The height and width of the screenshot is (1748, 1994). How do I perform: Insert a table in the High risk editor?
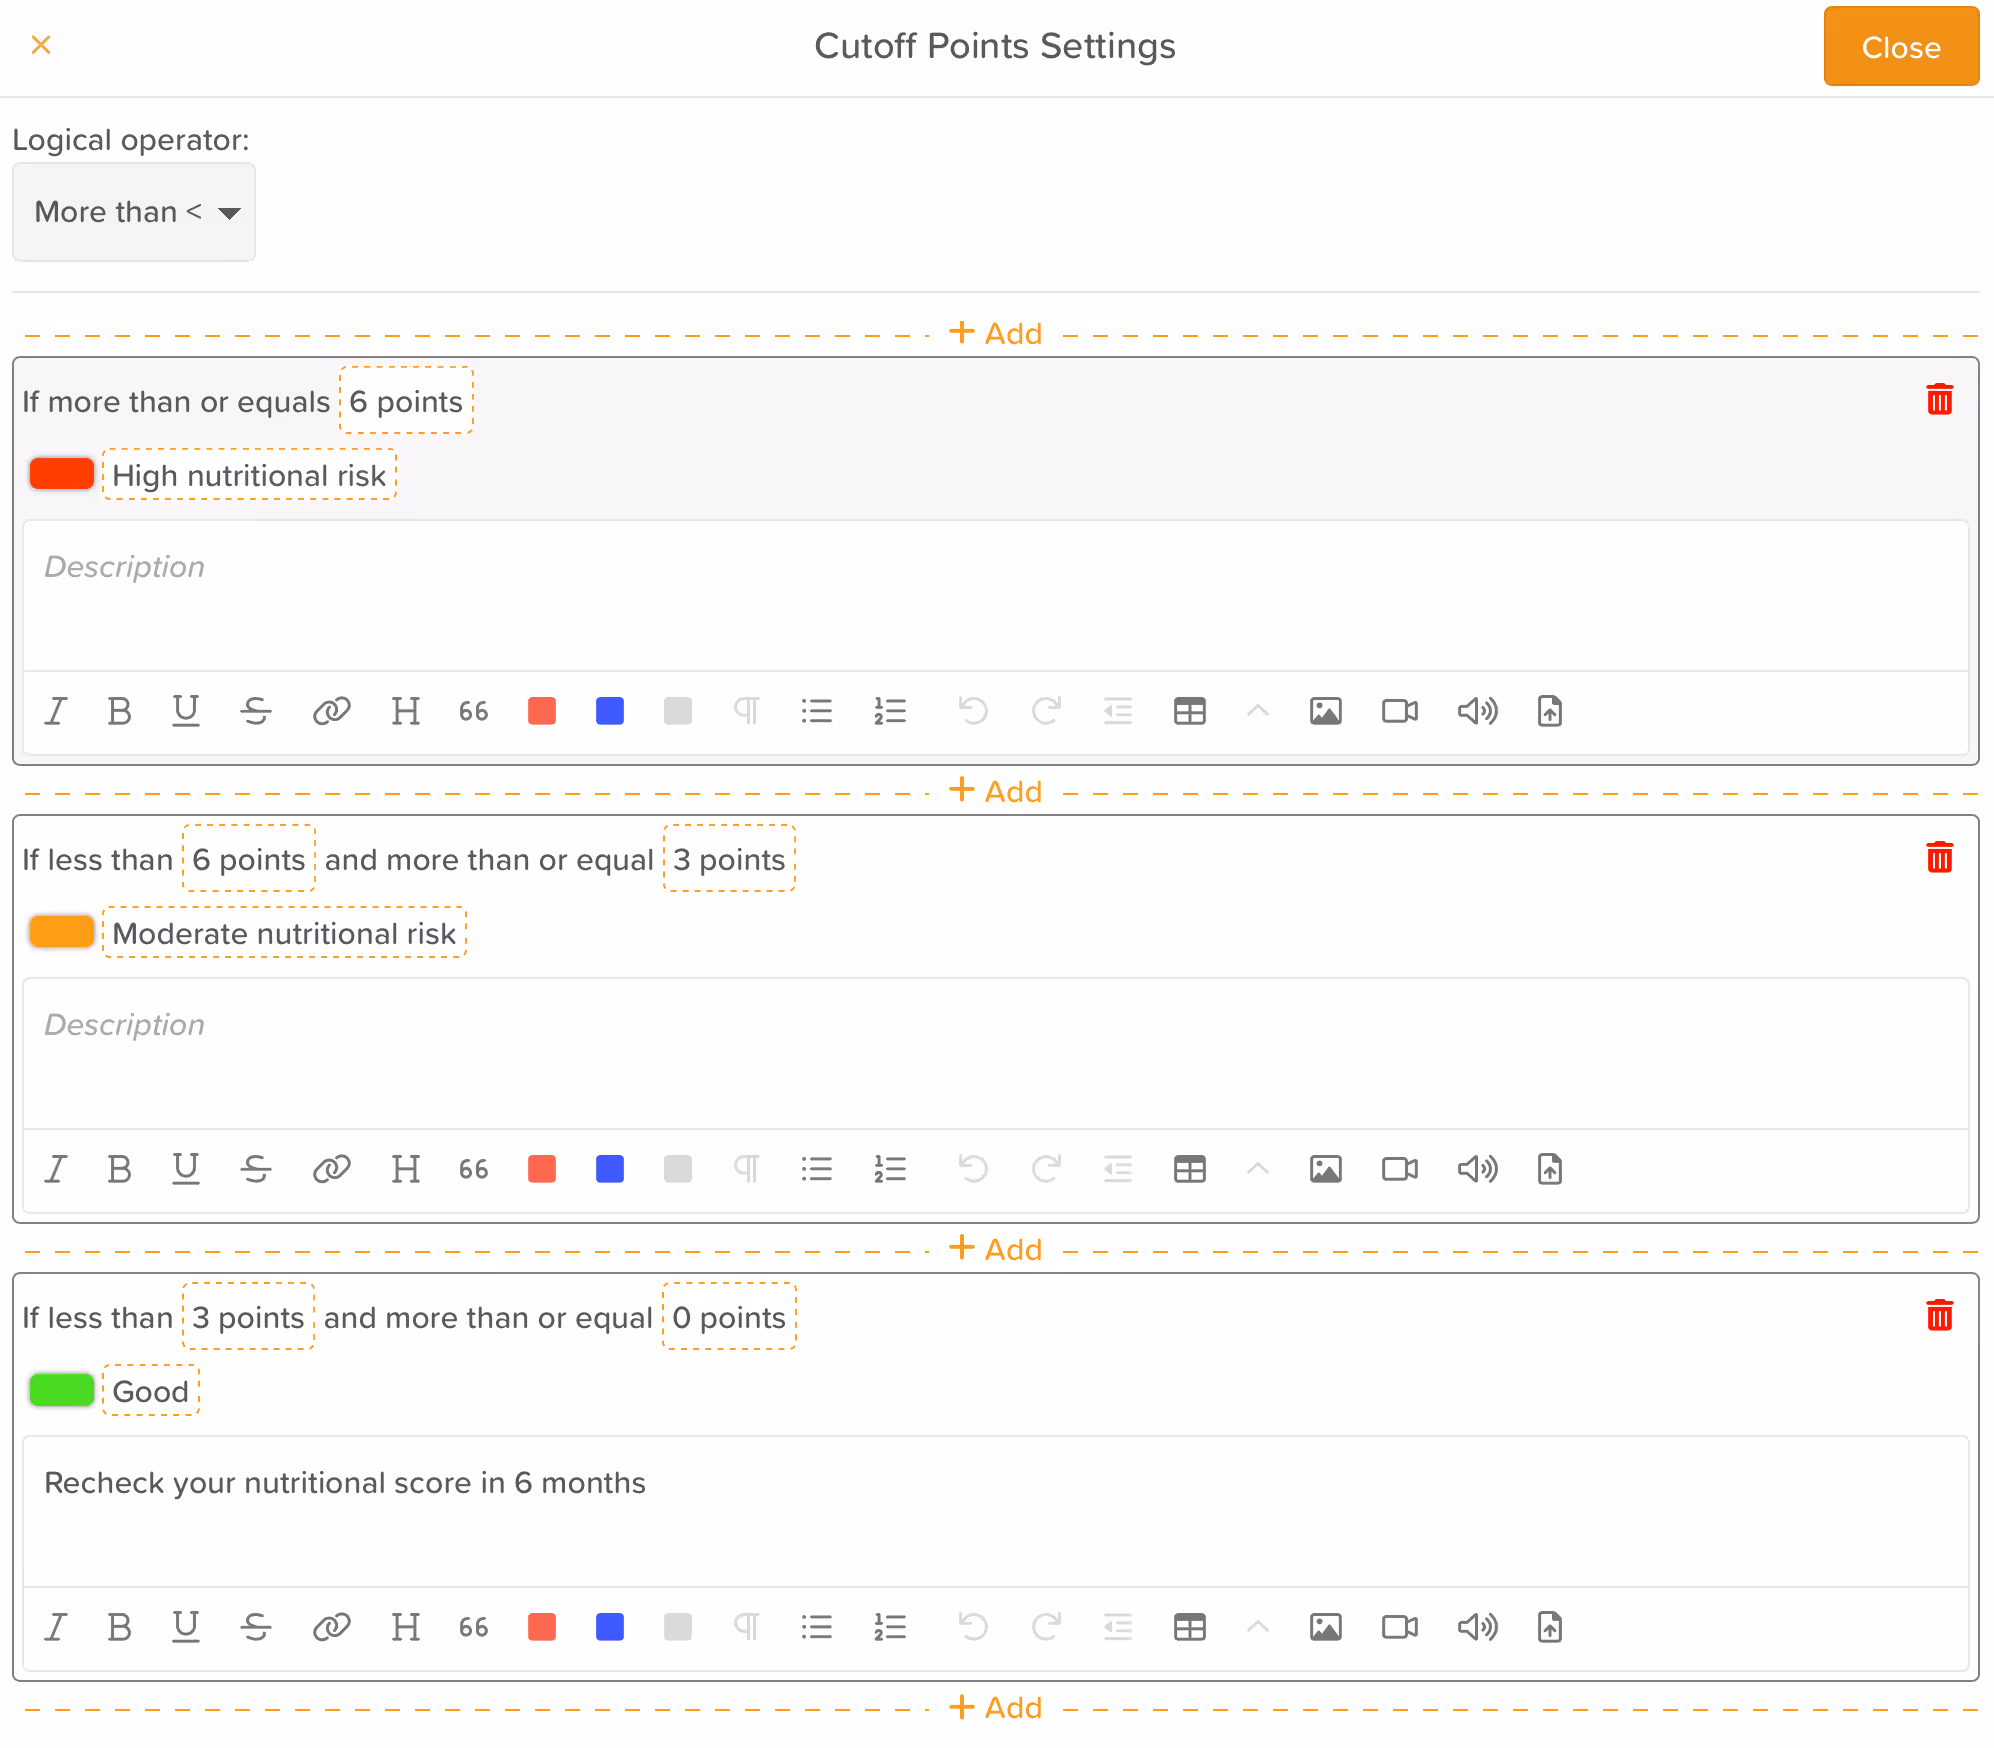coord(1190,711)
